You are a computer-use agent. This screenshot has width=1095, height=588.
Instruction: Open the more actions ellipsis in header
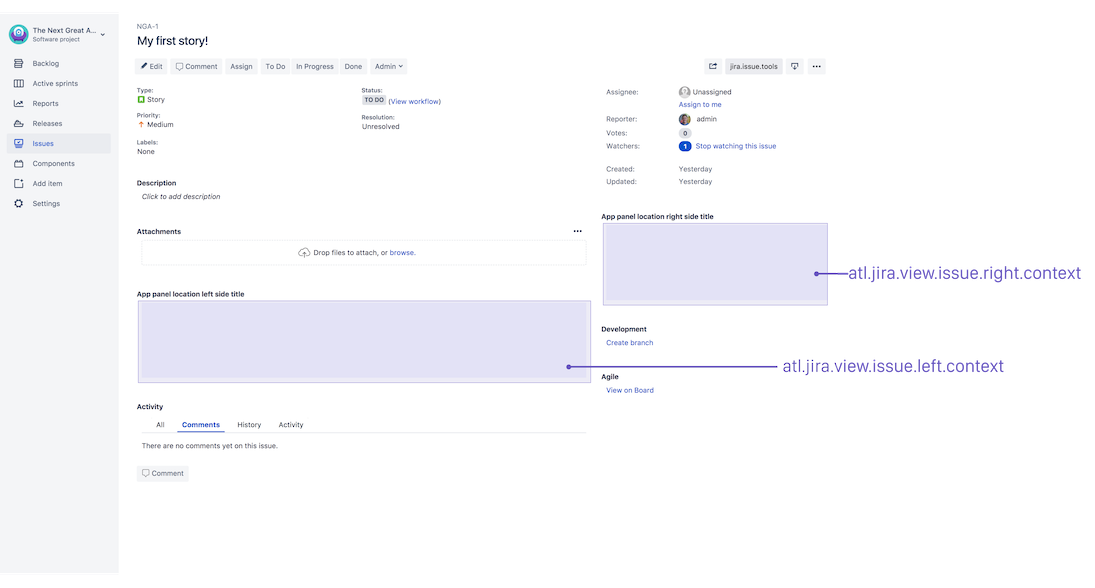click(x=817, y=66)
